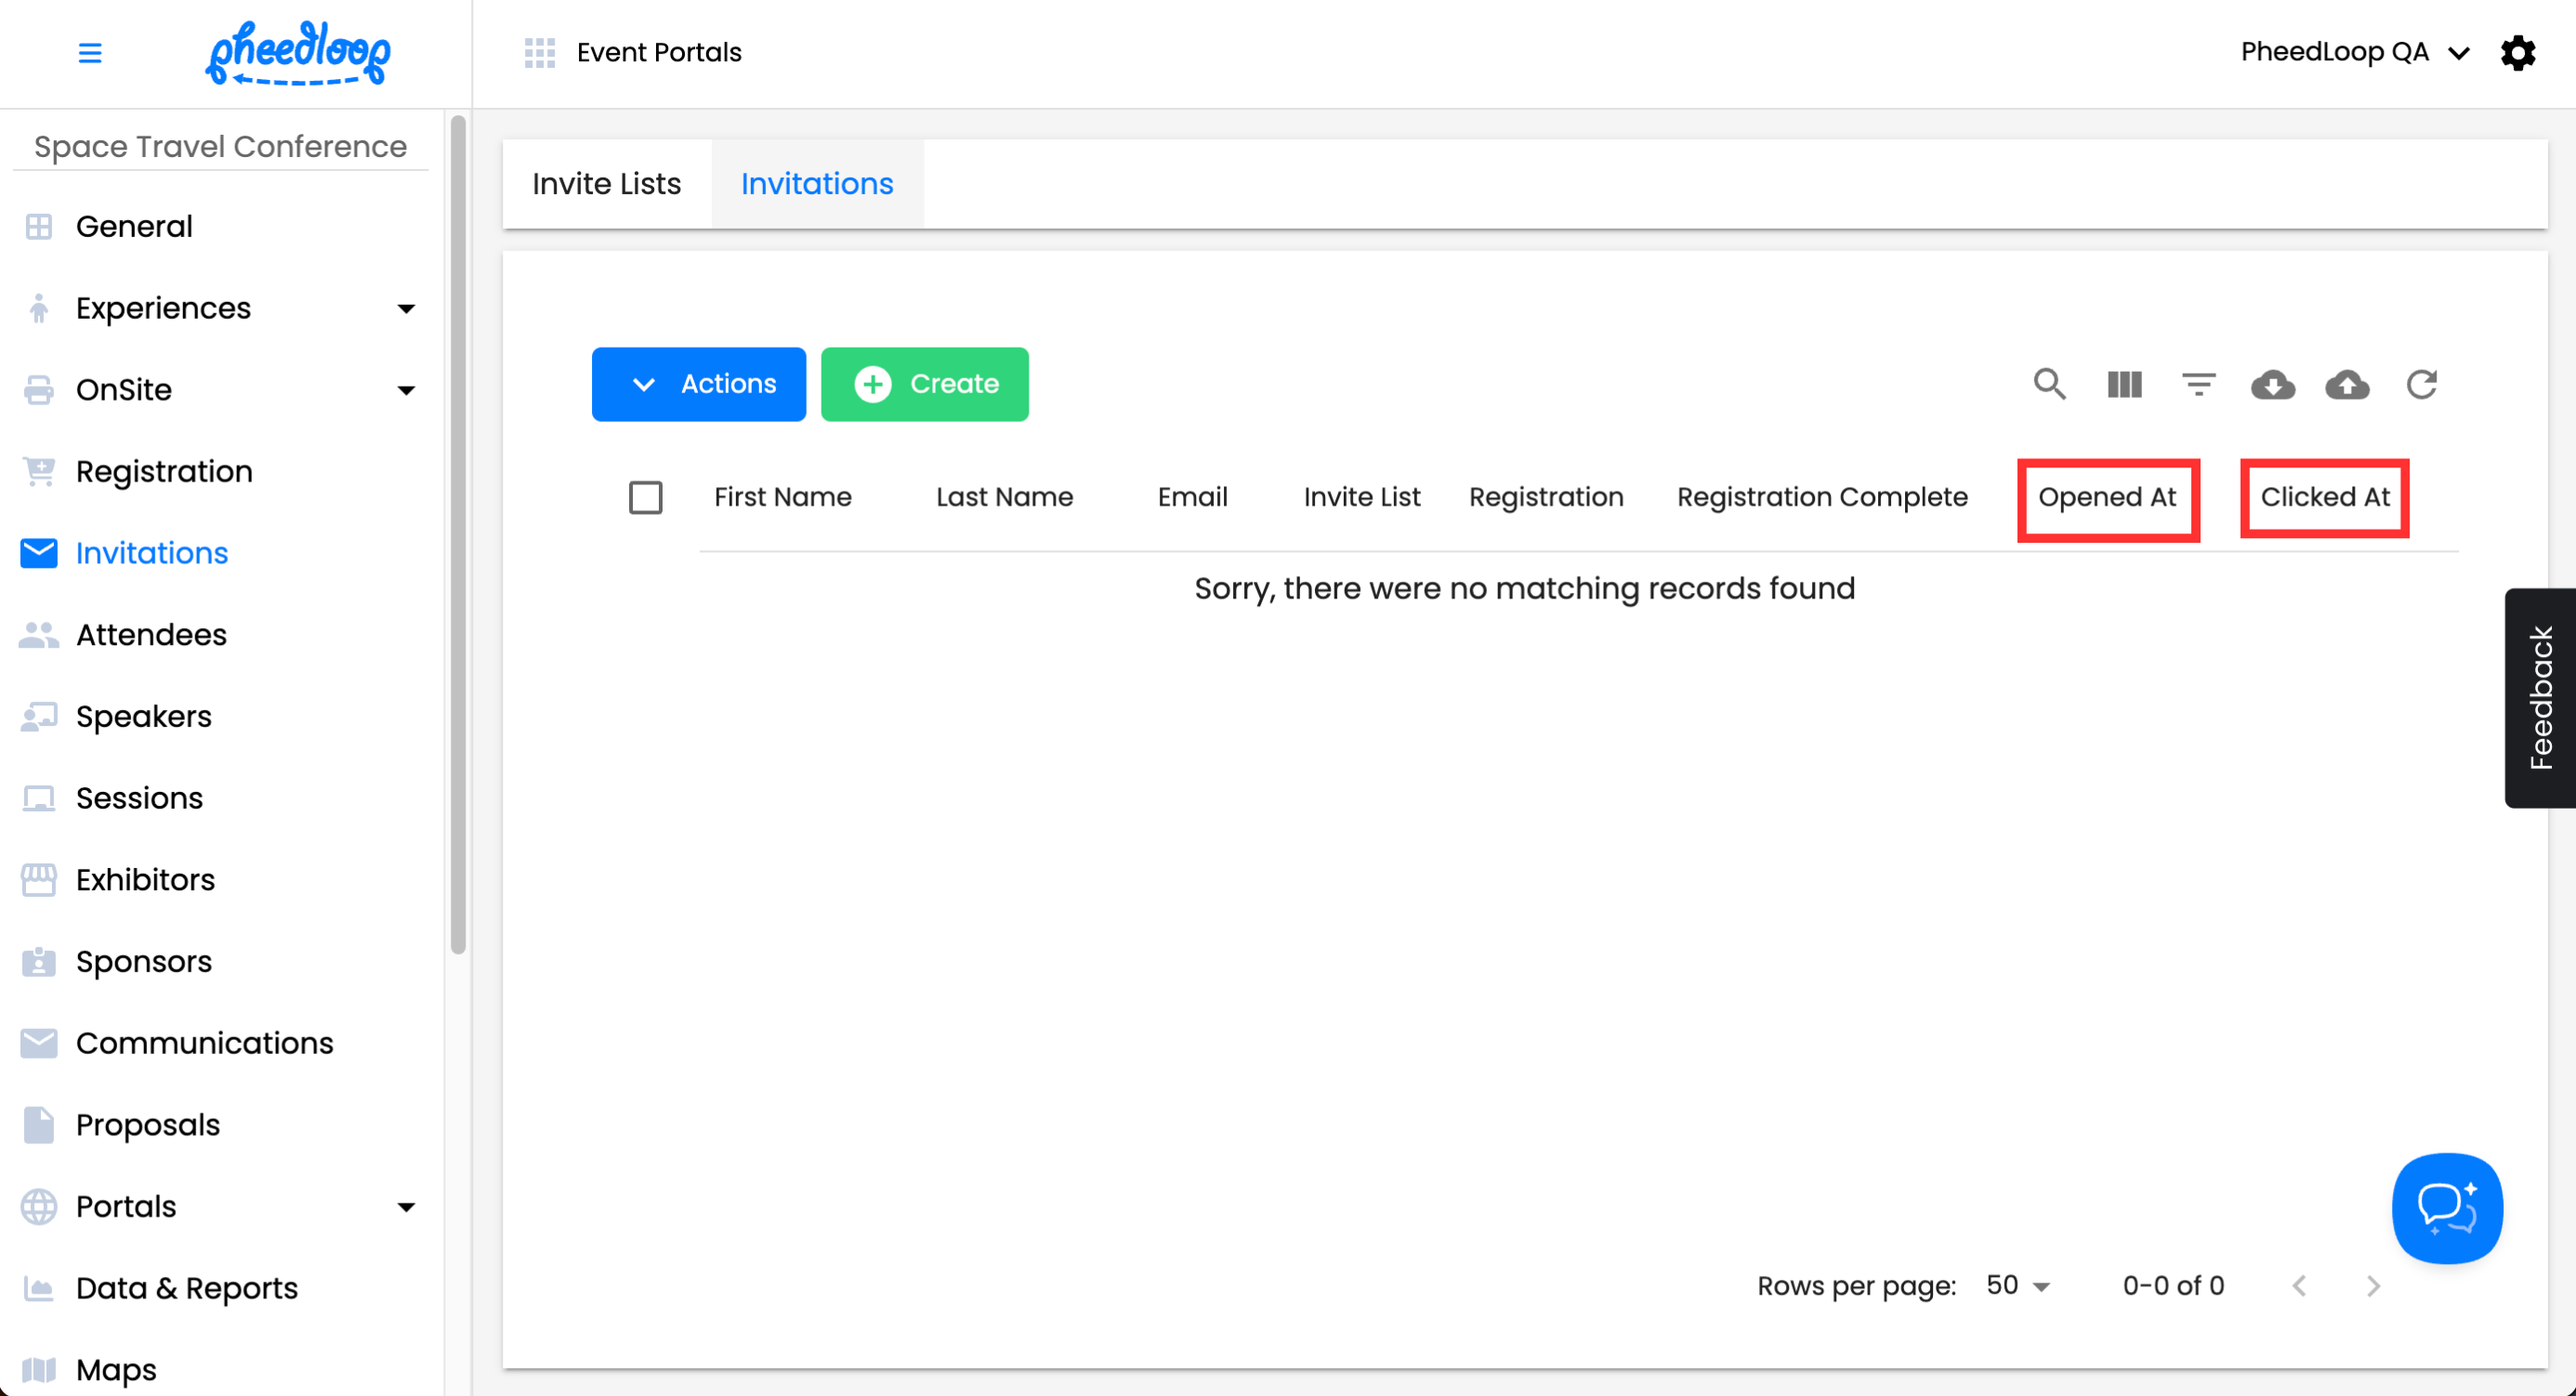Click the cloud upload import icon
The width and height of the screenshot is (2576, 1396).
tap(2347, 384)
